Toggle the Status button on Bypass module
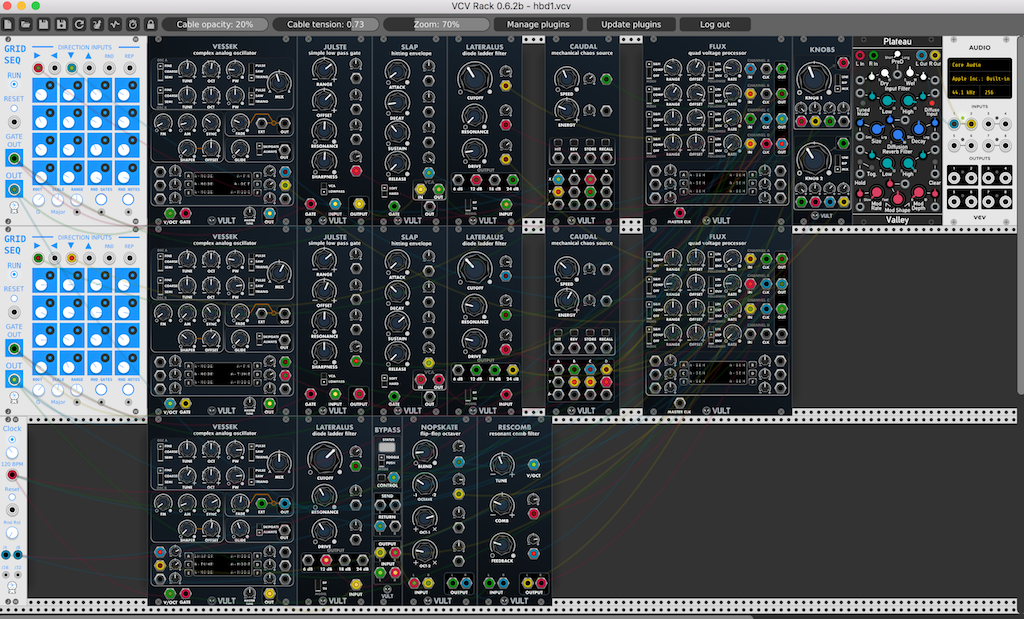The height and width of the screenshot is (619, 1024). click(387, 447)
